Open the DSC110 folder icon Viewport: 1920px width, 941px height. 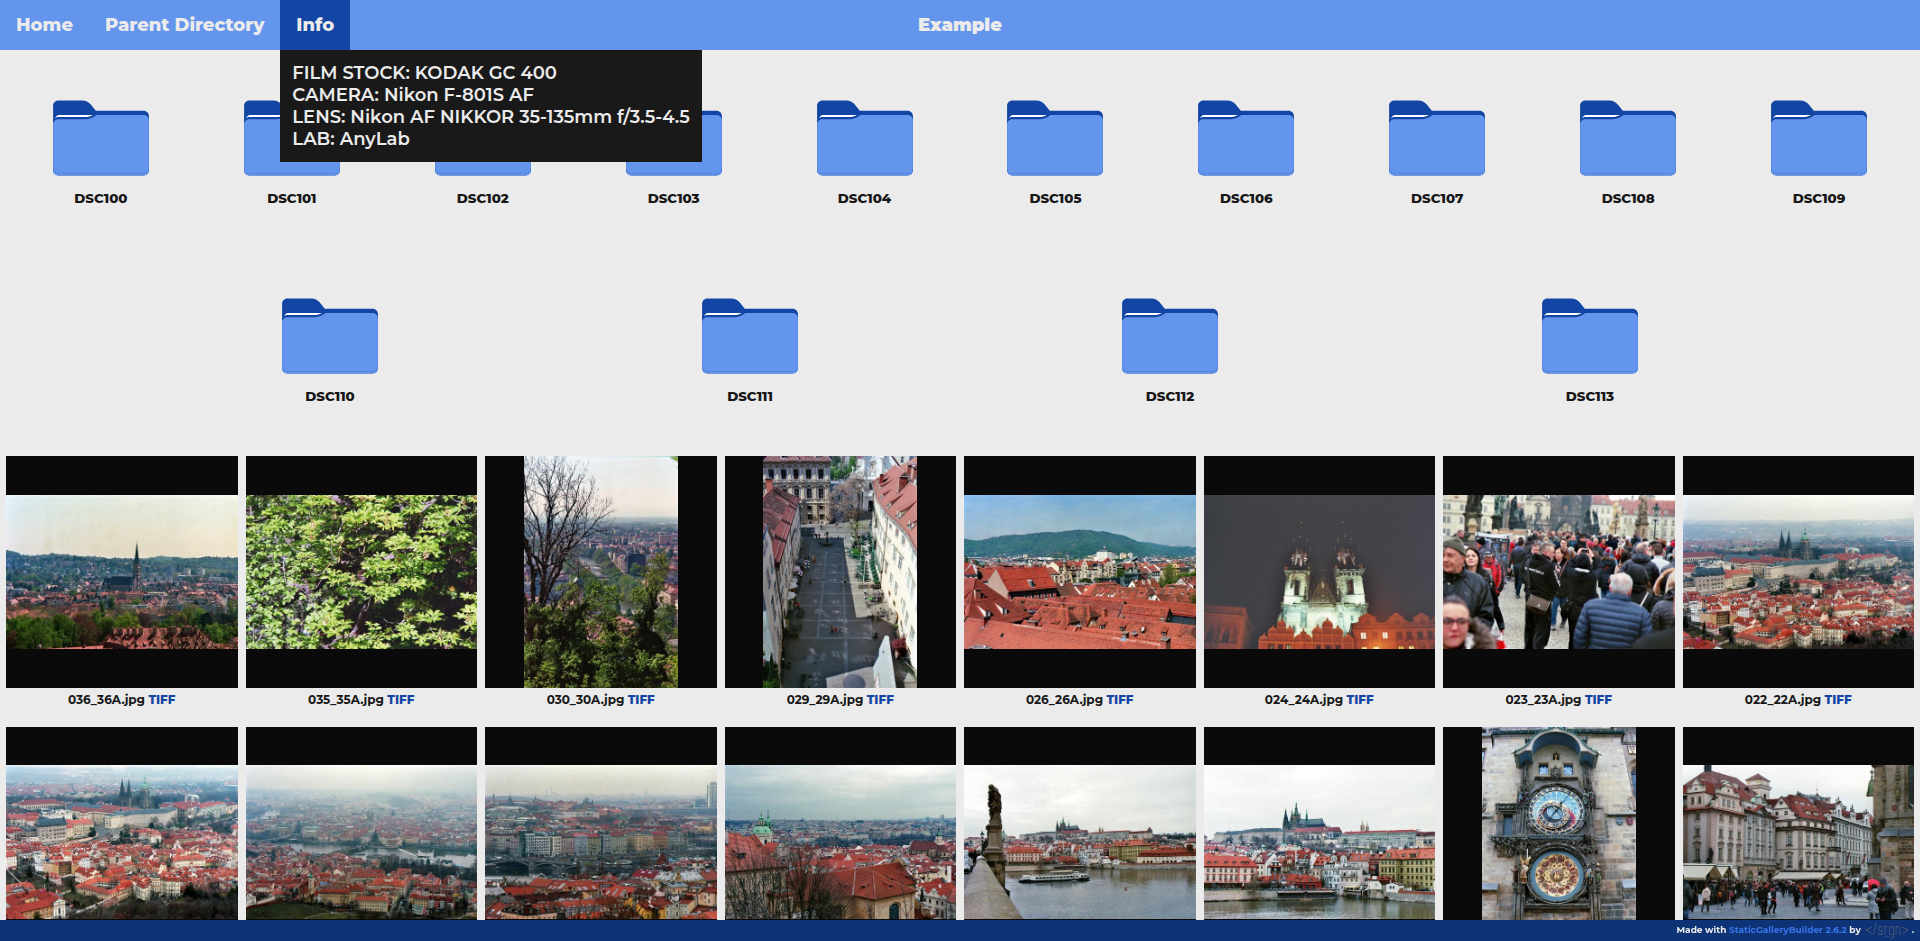(329, 337)
